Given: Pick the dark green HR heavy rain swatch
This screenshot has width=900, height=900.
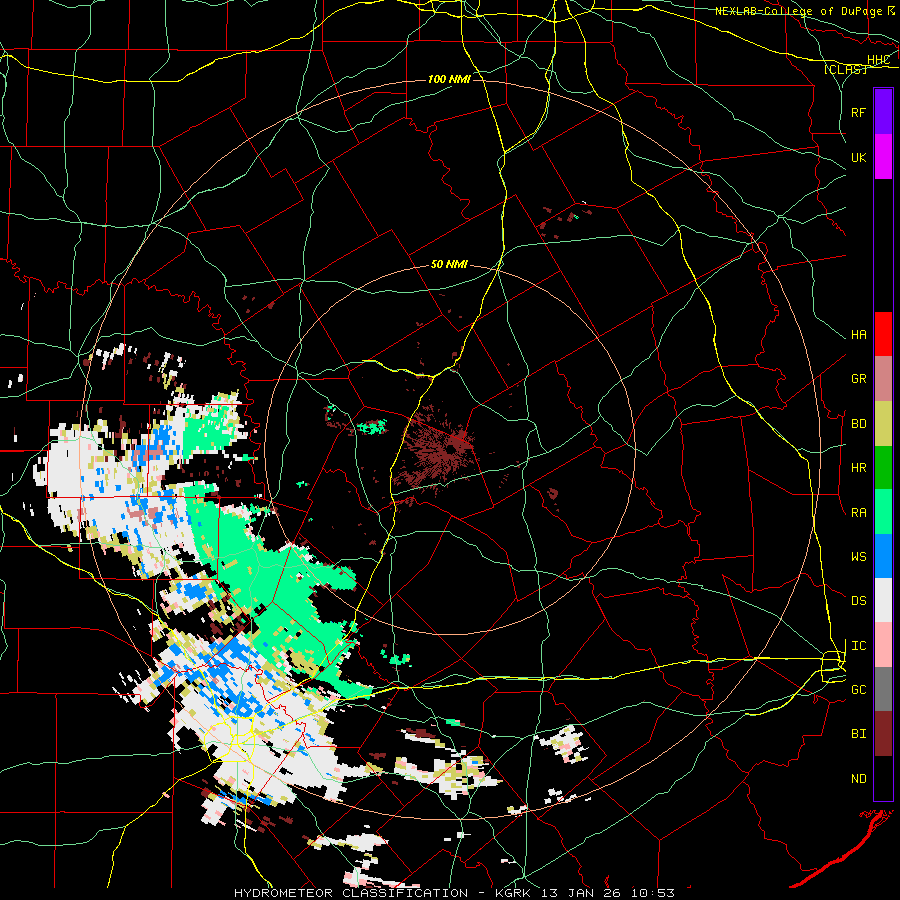Looking at the screenshot, I should (883, 468).
